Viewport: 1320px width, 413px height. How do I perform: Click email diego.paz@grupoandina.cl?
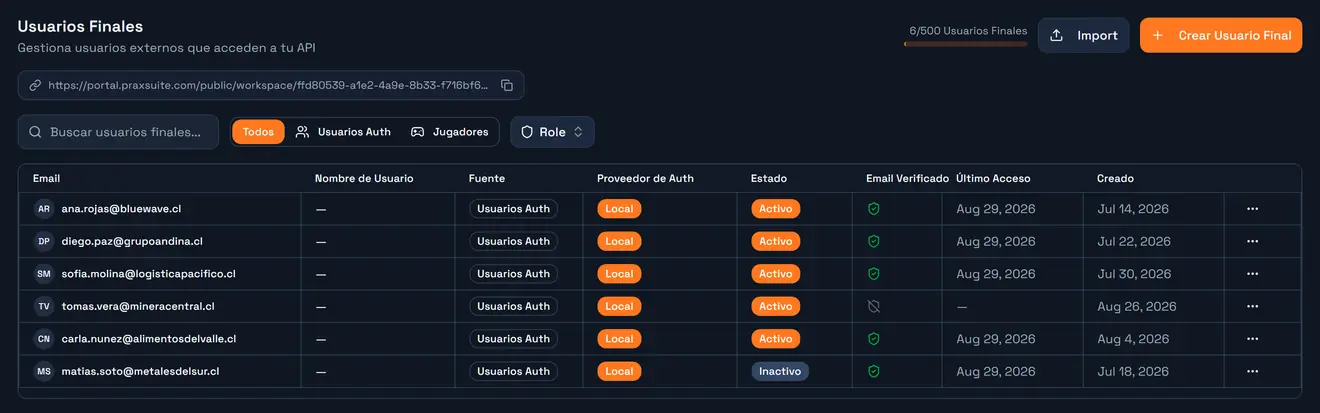(x=132, y=241)
